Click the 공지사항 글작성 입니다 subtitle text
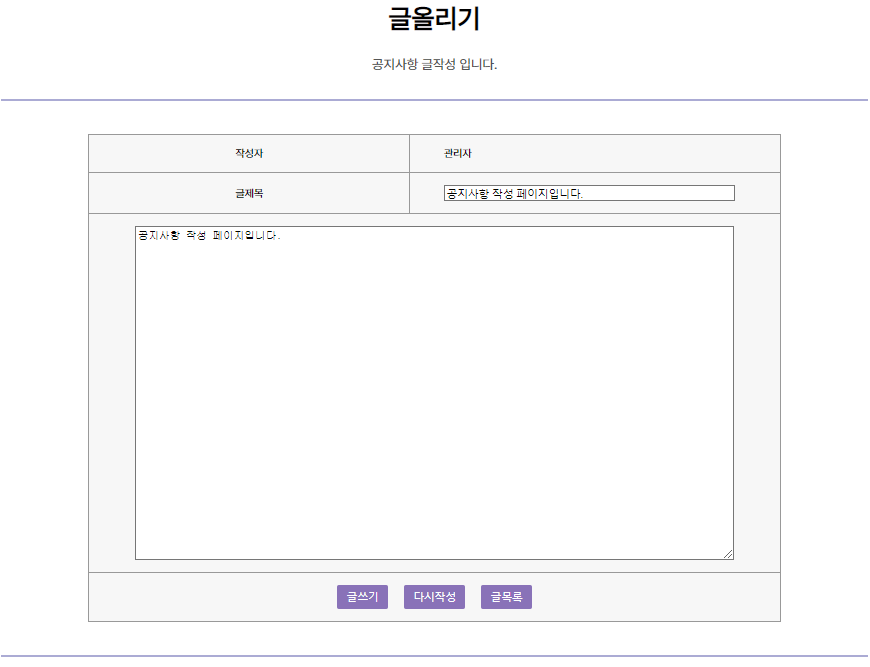Viewport: 870px width, 667px height. [x=434, y=64]
